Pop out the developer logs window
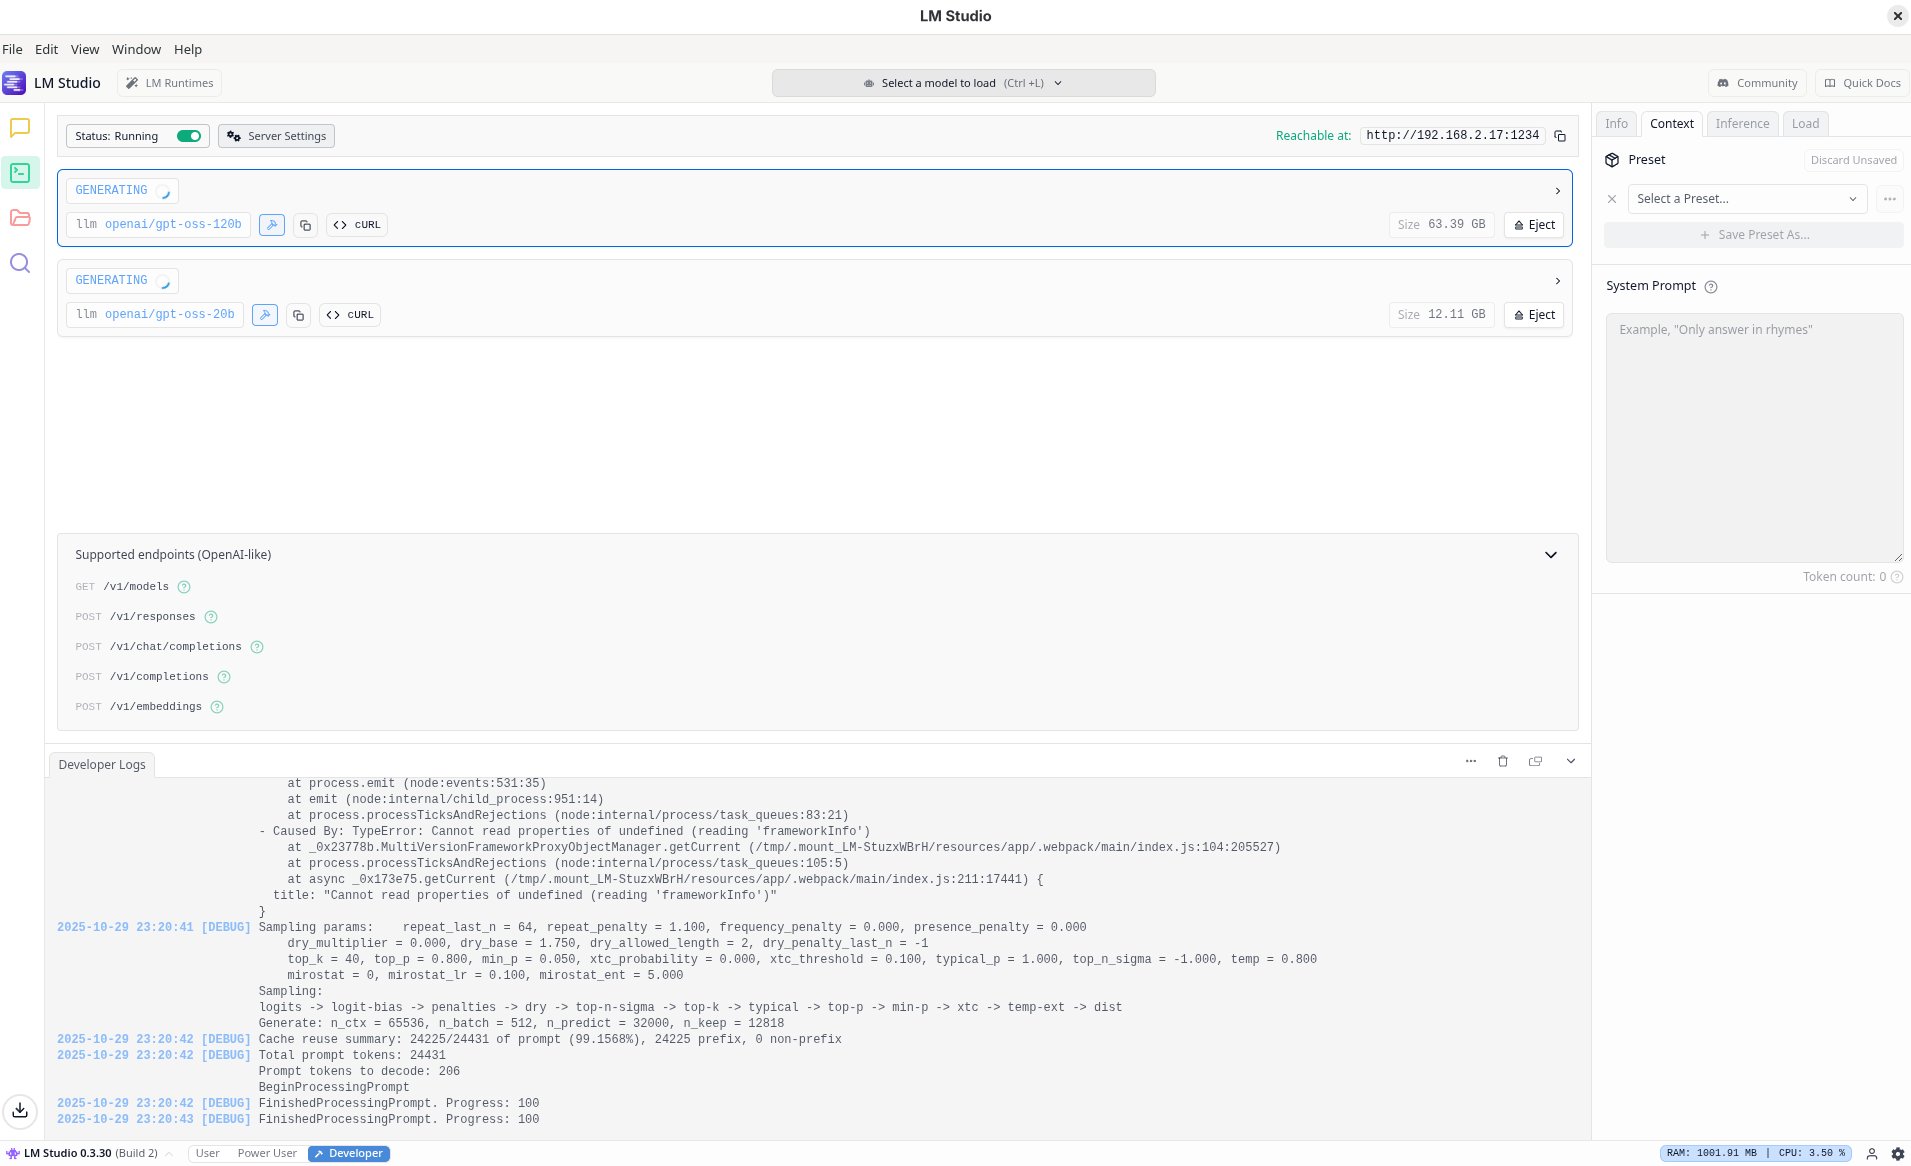Screen dimensions: 1911x1166 1535,761
